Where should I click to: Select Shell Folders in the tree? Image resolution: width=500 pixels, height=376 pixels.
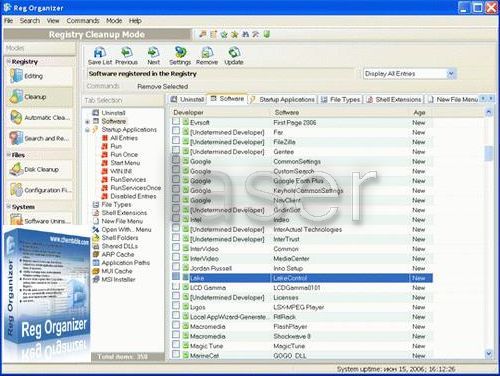click(x=120, y=238)
